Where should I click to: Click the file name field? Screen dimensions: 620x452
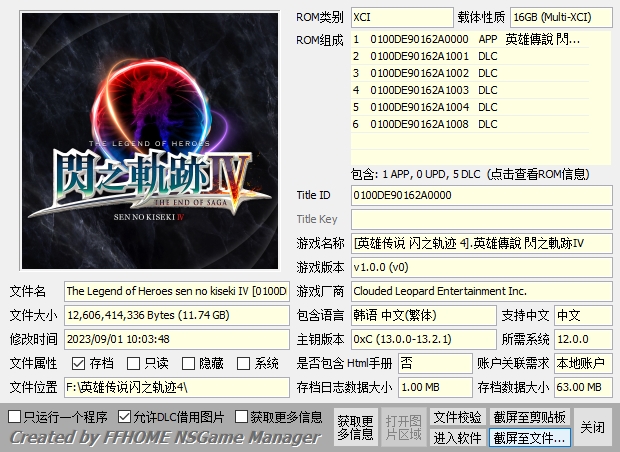pos(177,291)
